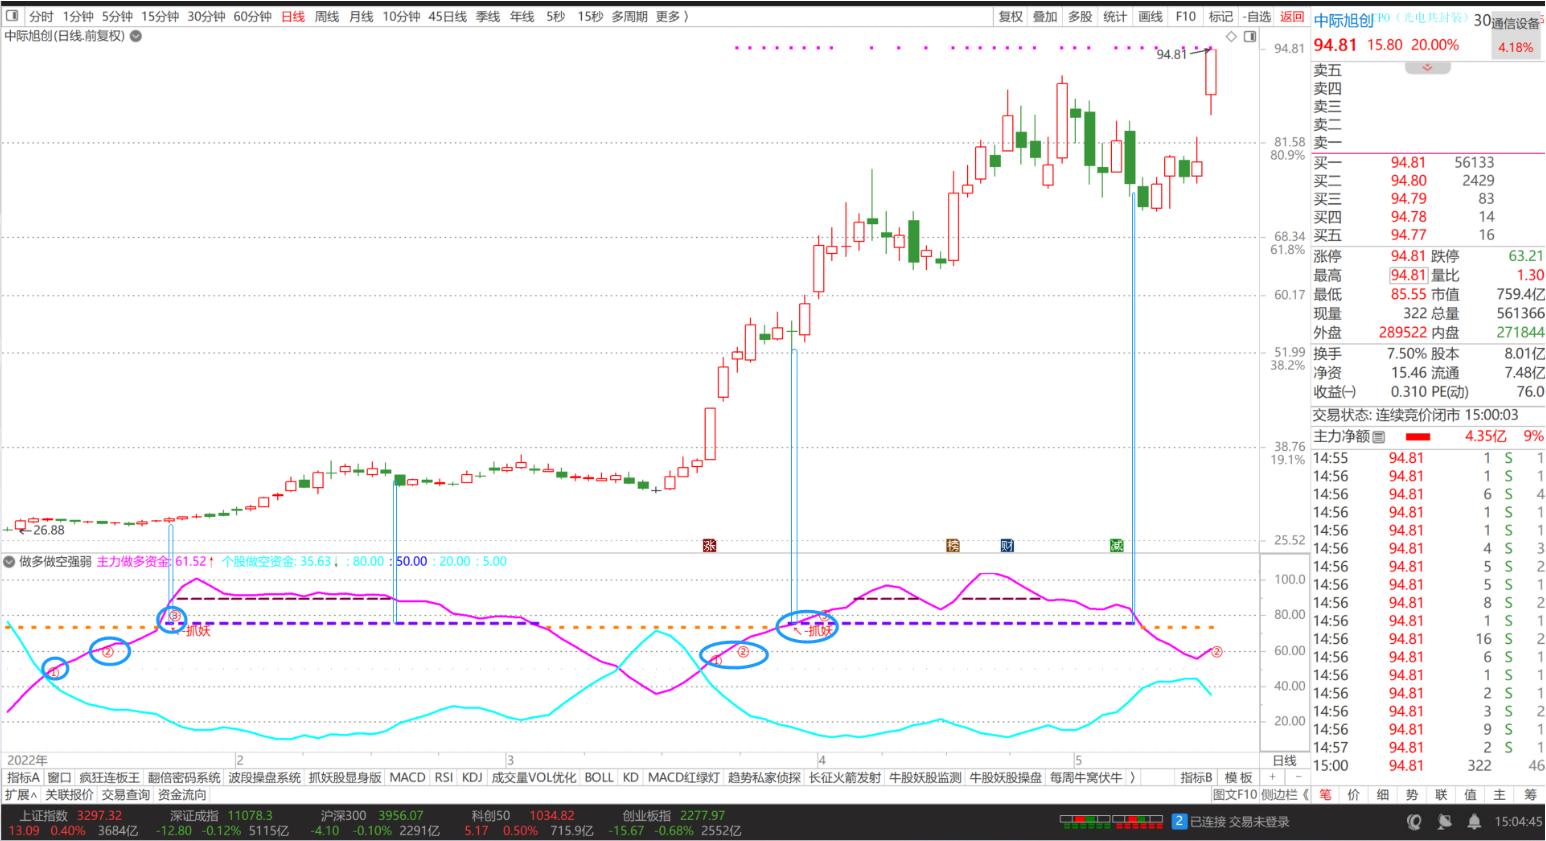The width and height of the screenshot is (1546, 841).
Task: Click the red 涨 marker on timeline
Action: pos(710,545)
